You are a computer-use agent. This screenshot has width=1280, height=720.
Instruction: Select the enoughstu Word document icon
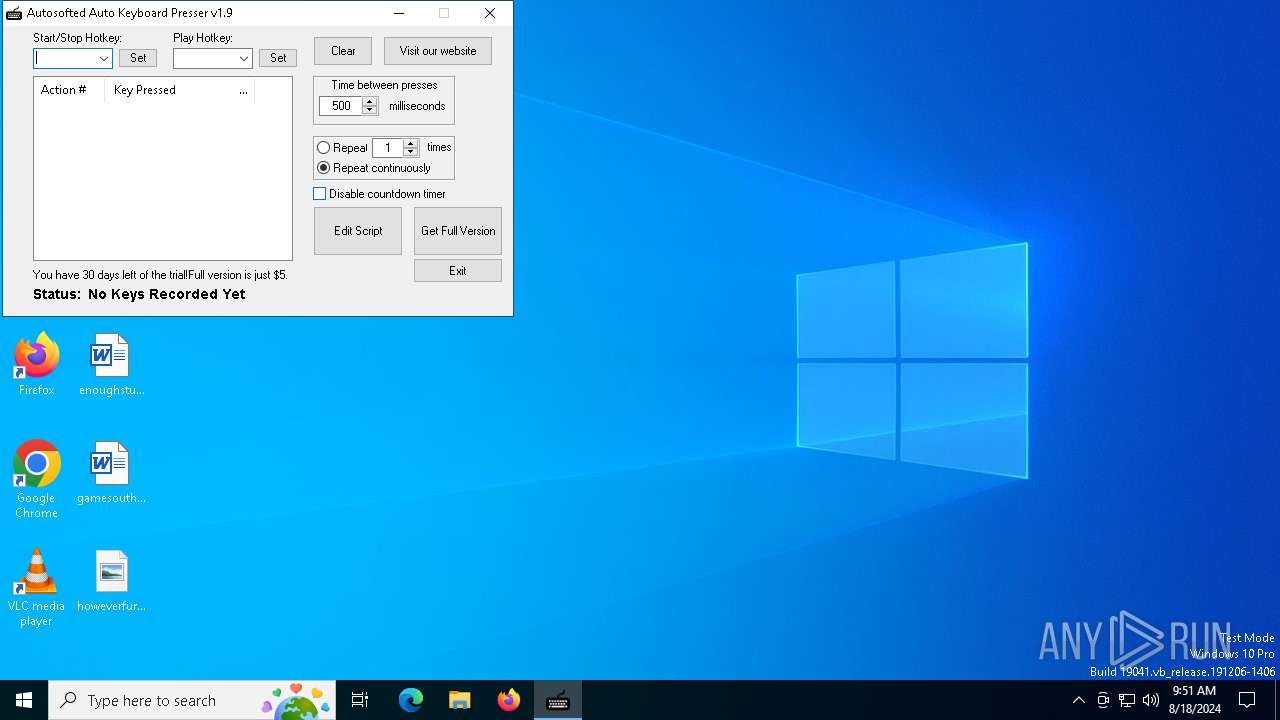tap(111, 365)
